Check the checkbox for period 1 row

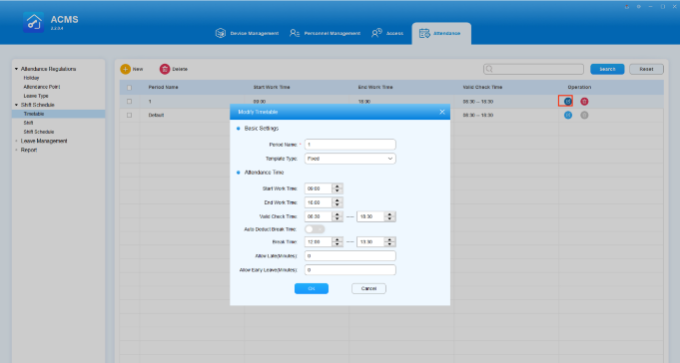[129, 101]
